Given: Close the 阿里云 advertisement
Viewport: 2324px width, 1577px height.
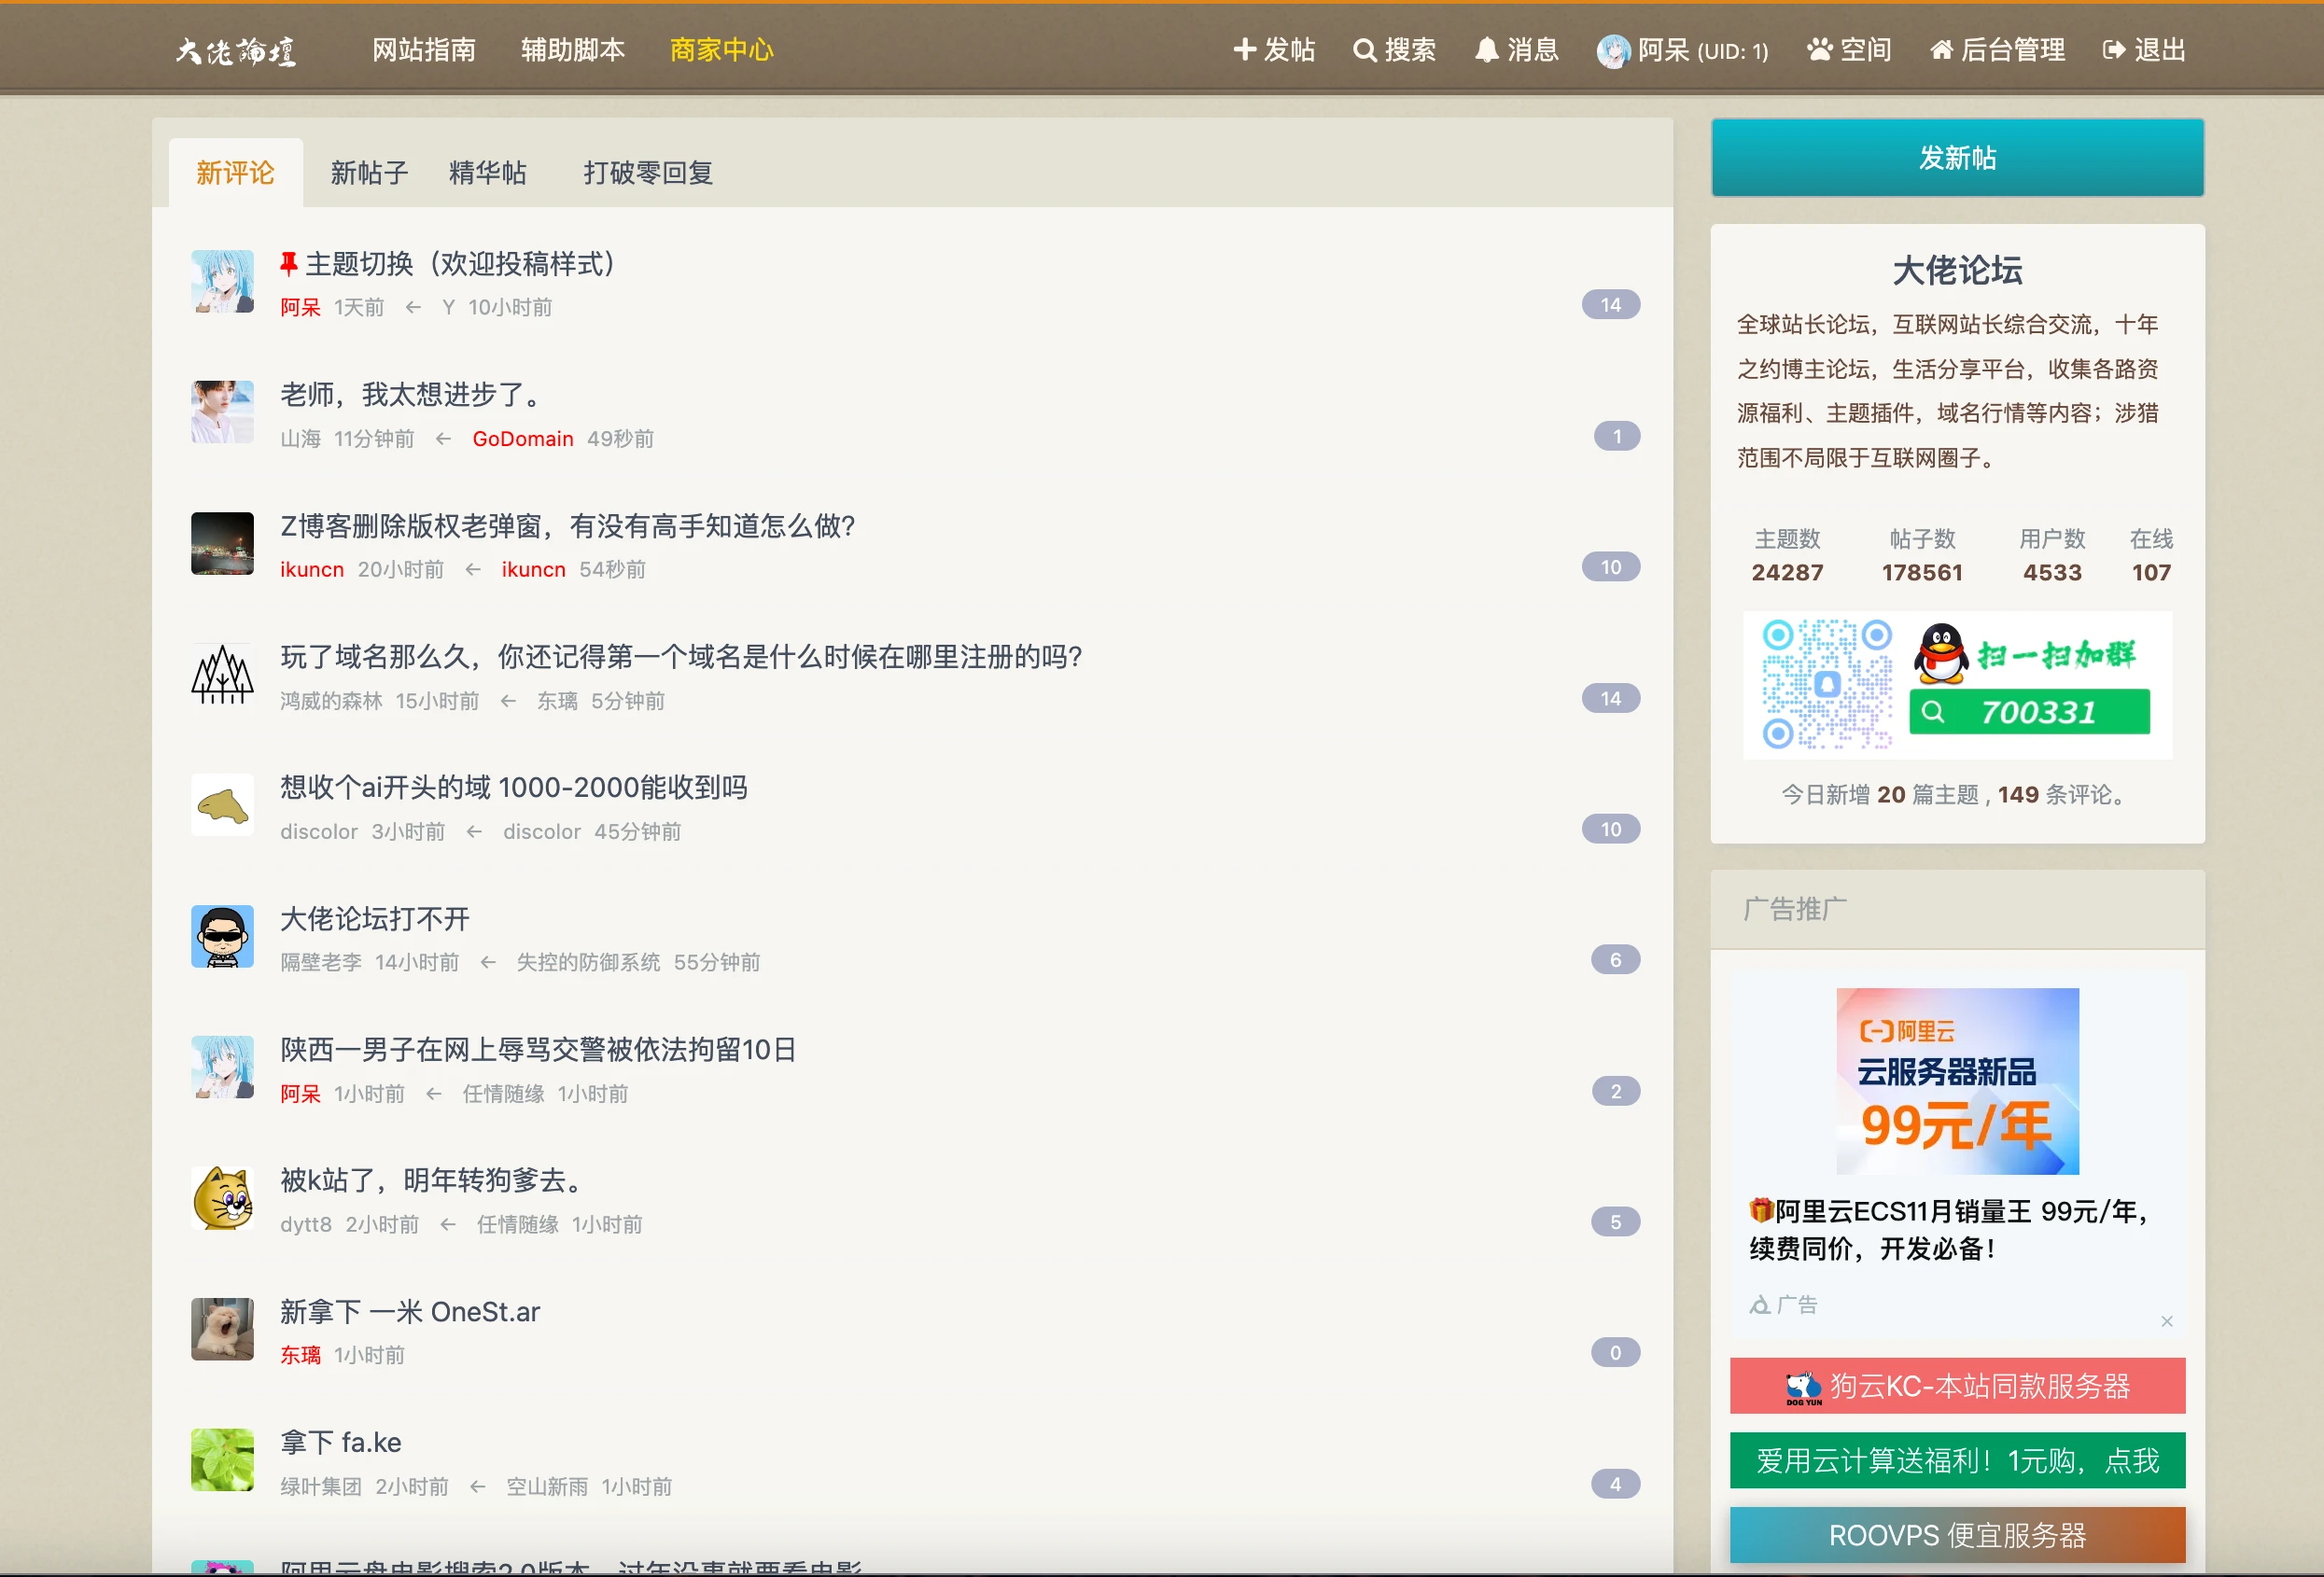Looking at the screenshot, I should tap(2167, 1321).
